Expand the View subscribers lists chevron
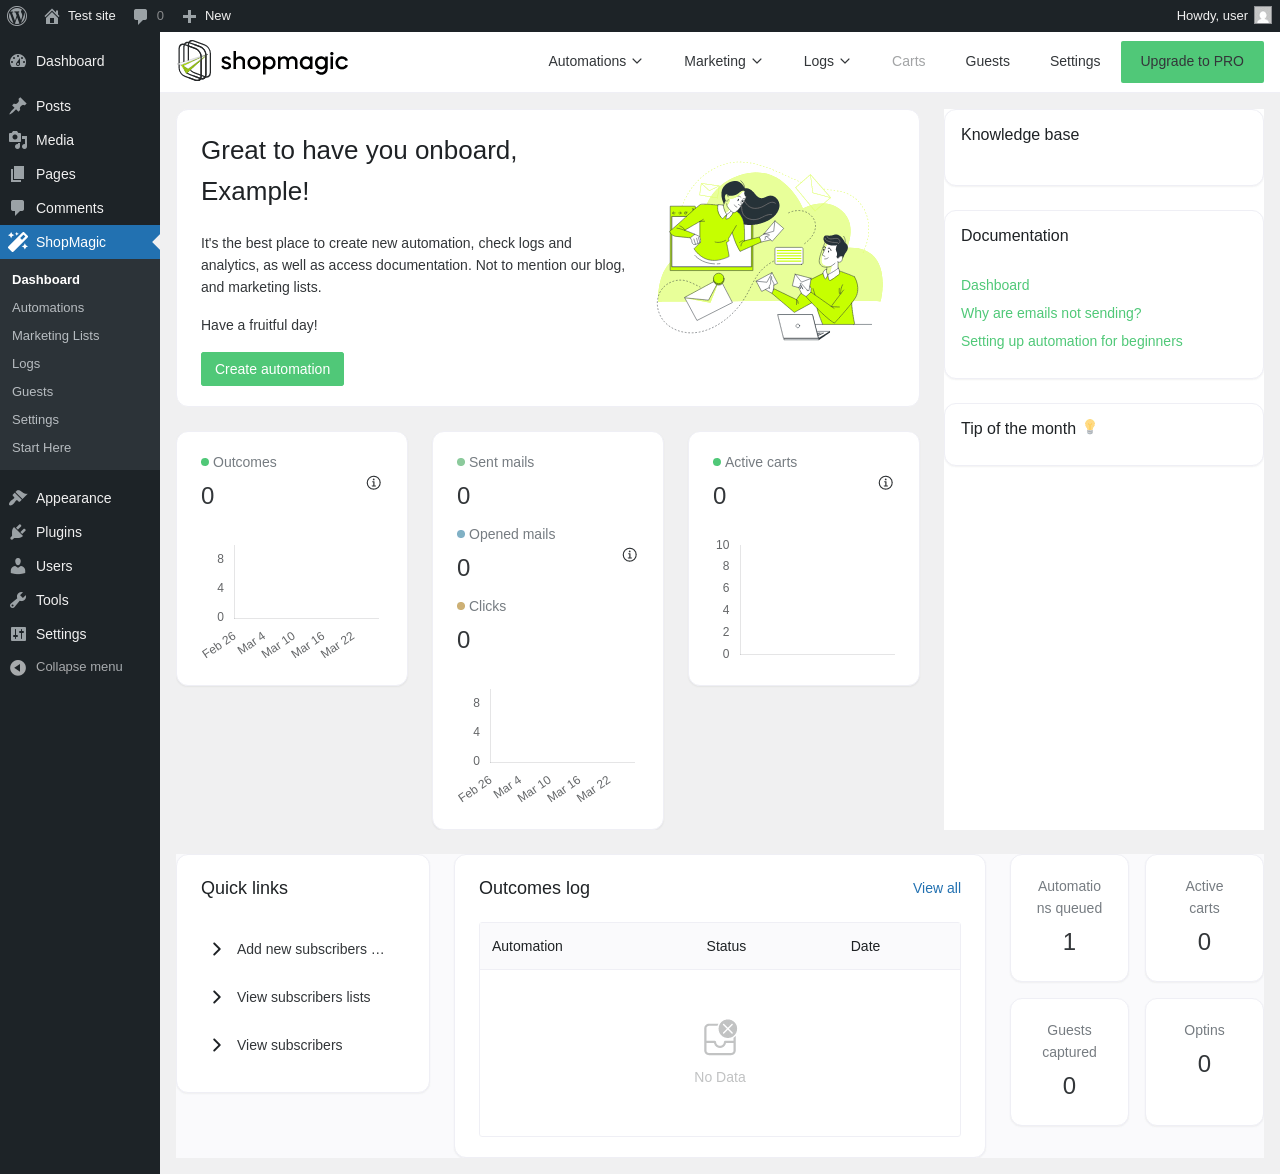1280x1174 pixels. [217, 997]
